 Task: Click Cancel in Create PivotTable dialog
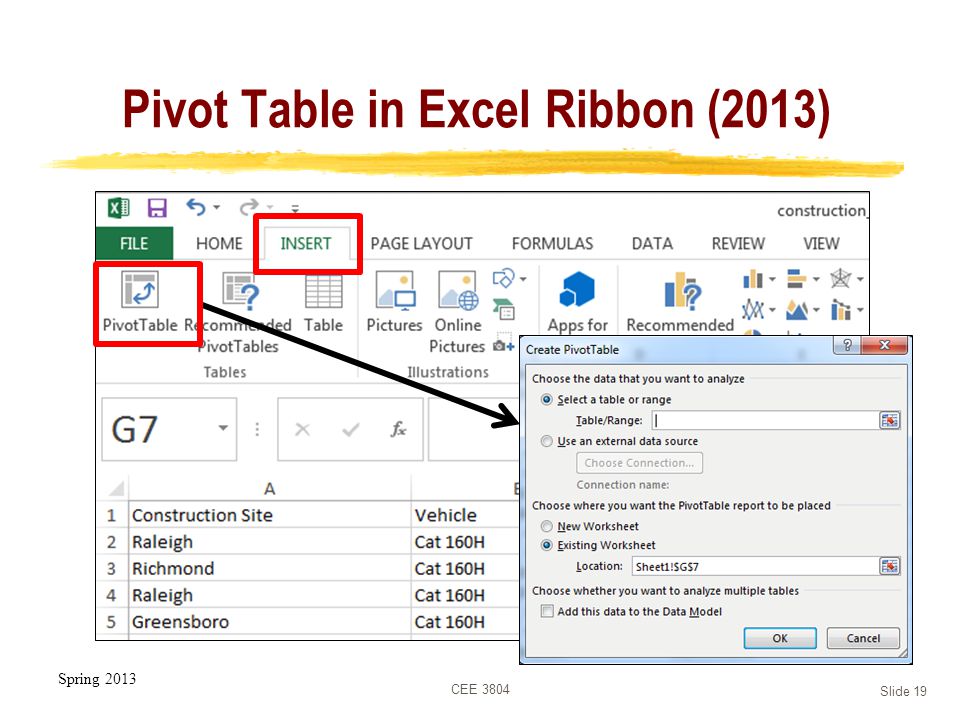coord(863,638)
